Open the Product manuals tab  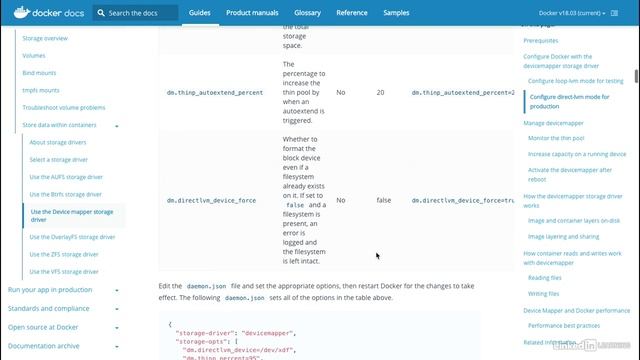coord(252,13)
